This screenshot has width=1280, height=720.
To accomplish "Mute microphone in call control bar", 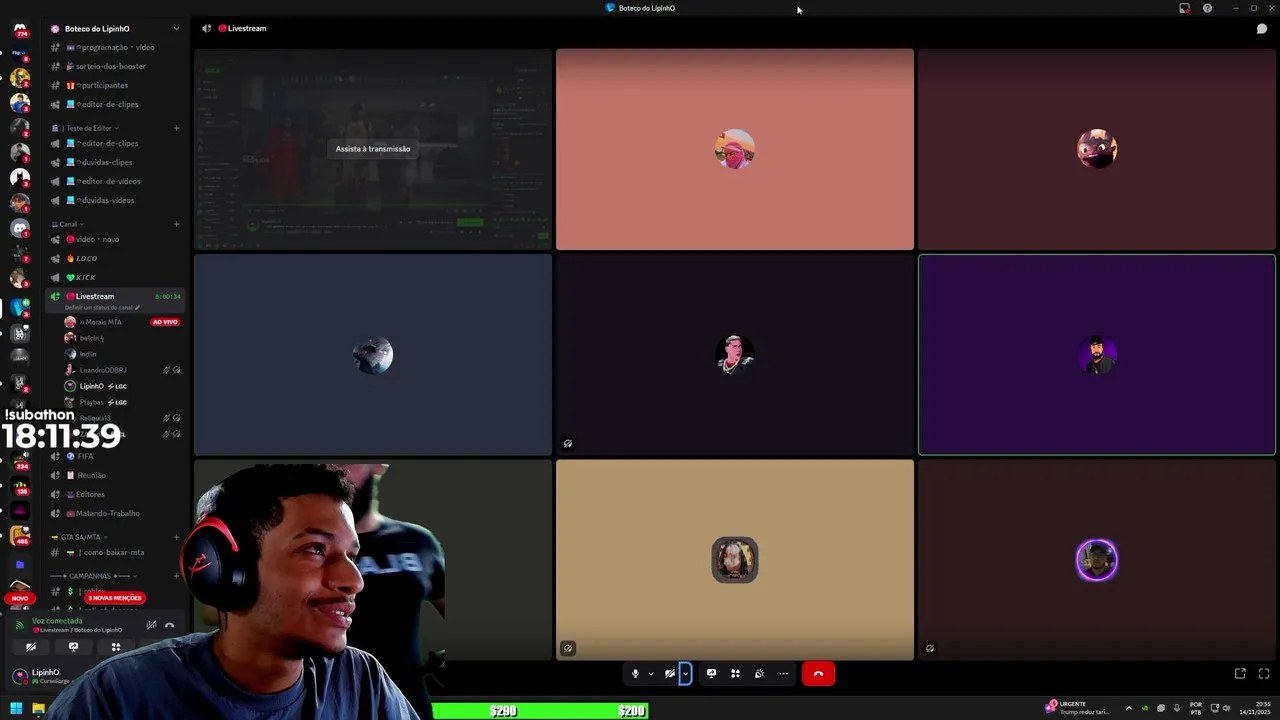I will (x=635, y=674).
